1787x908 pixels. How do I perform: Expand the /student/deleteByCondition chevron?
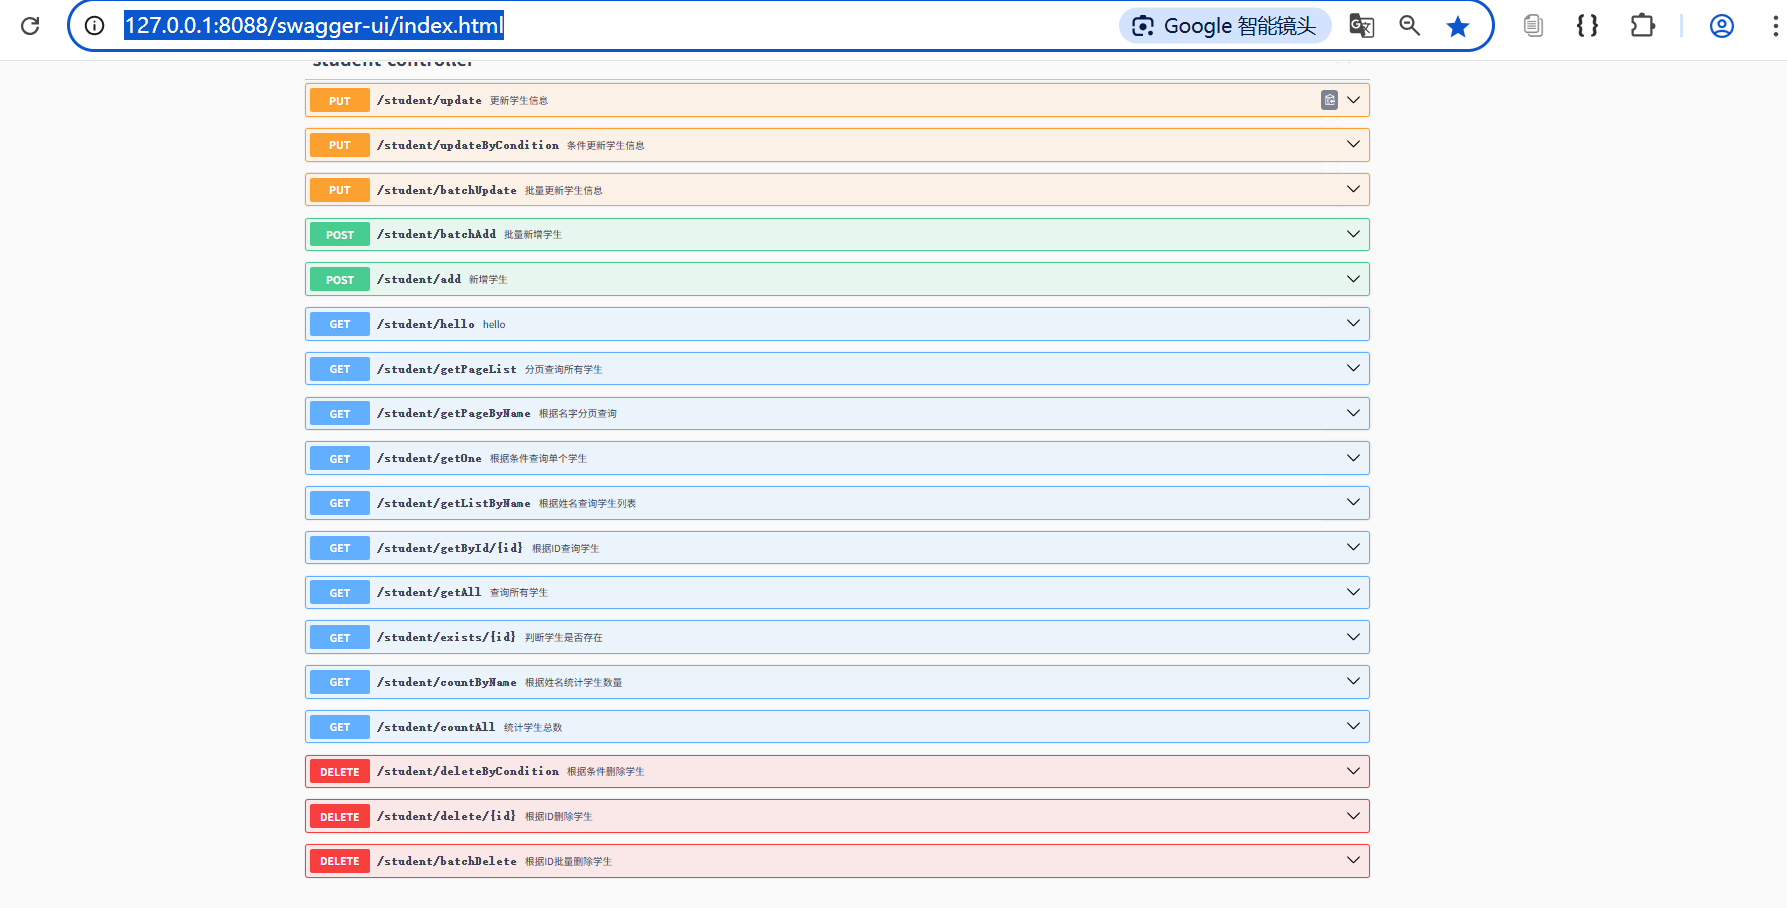pos(1353,771)
